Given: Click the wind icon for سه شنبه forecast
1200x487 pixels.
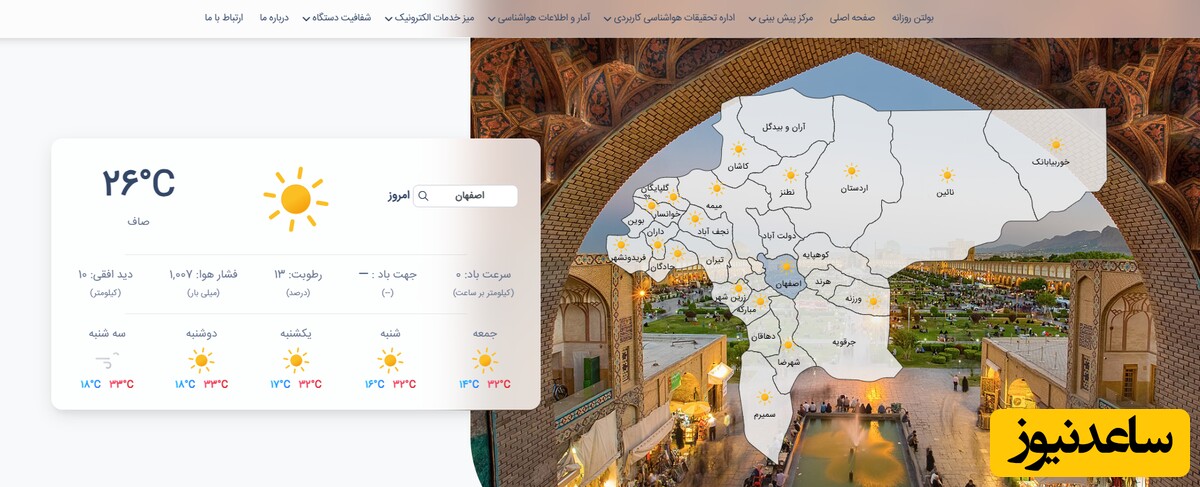Looking at the screenshot, I should 107,360.
